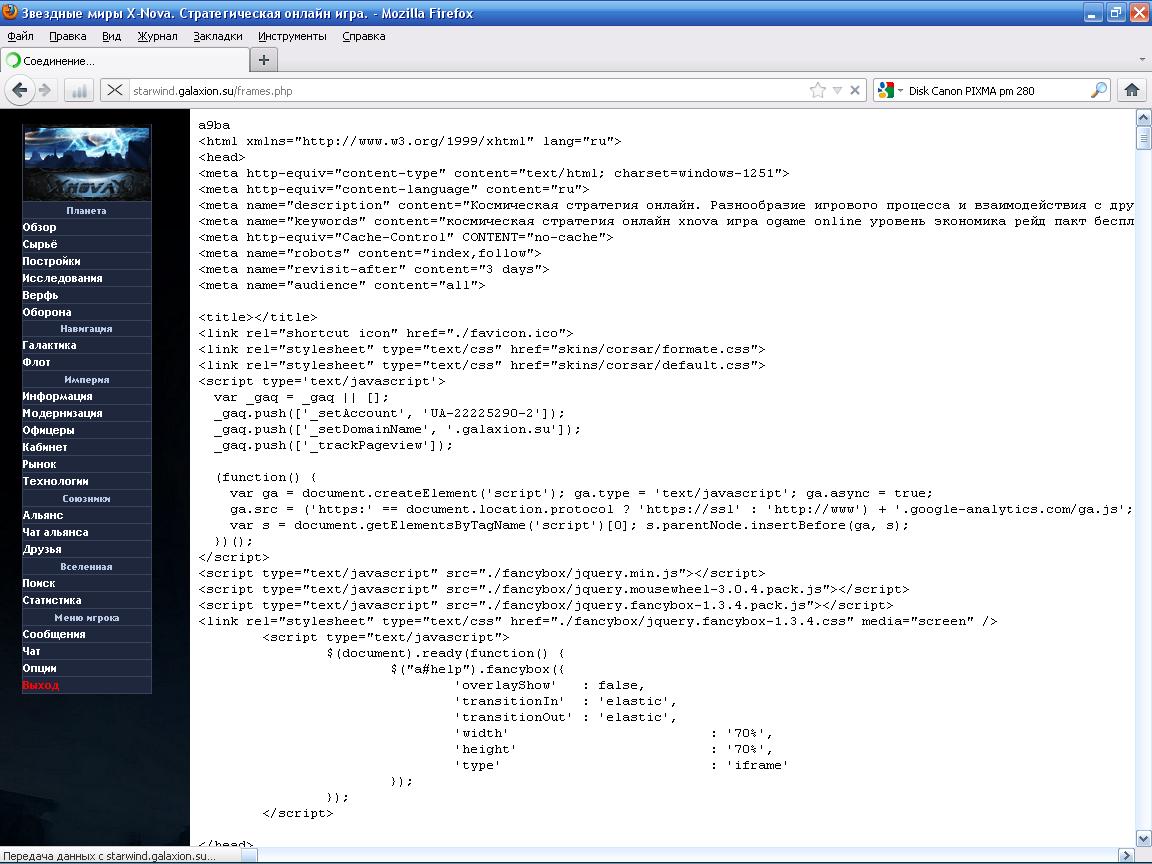The width and height of the screenshot is (1152, 864).
Task: Click the <title></title> line in source
Action: [x=258, y=317]
